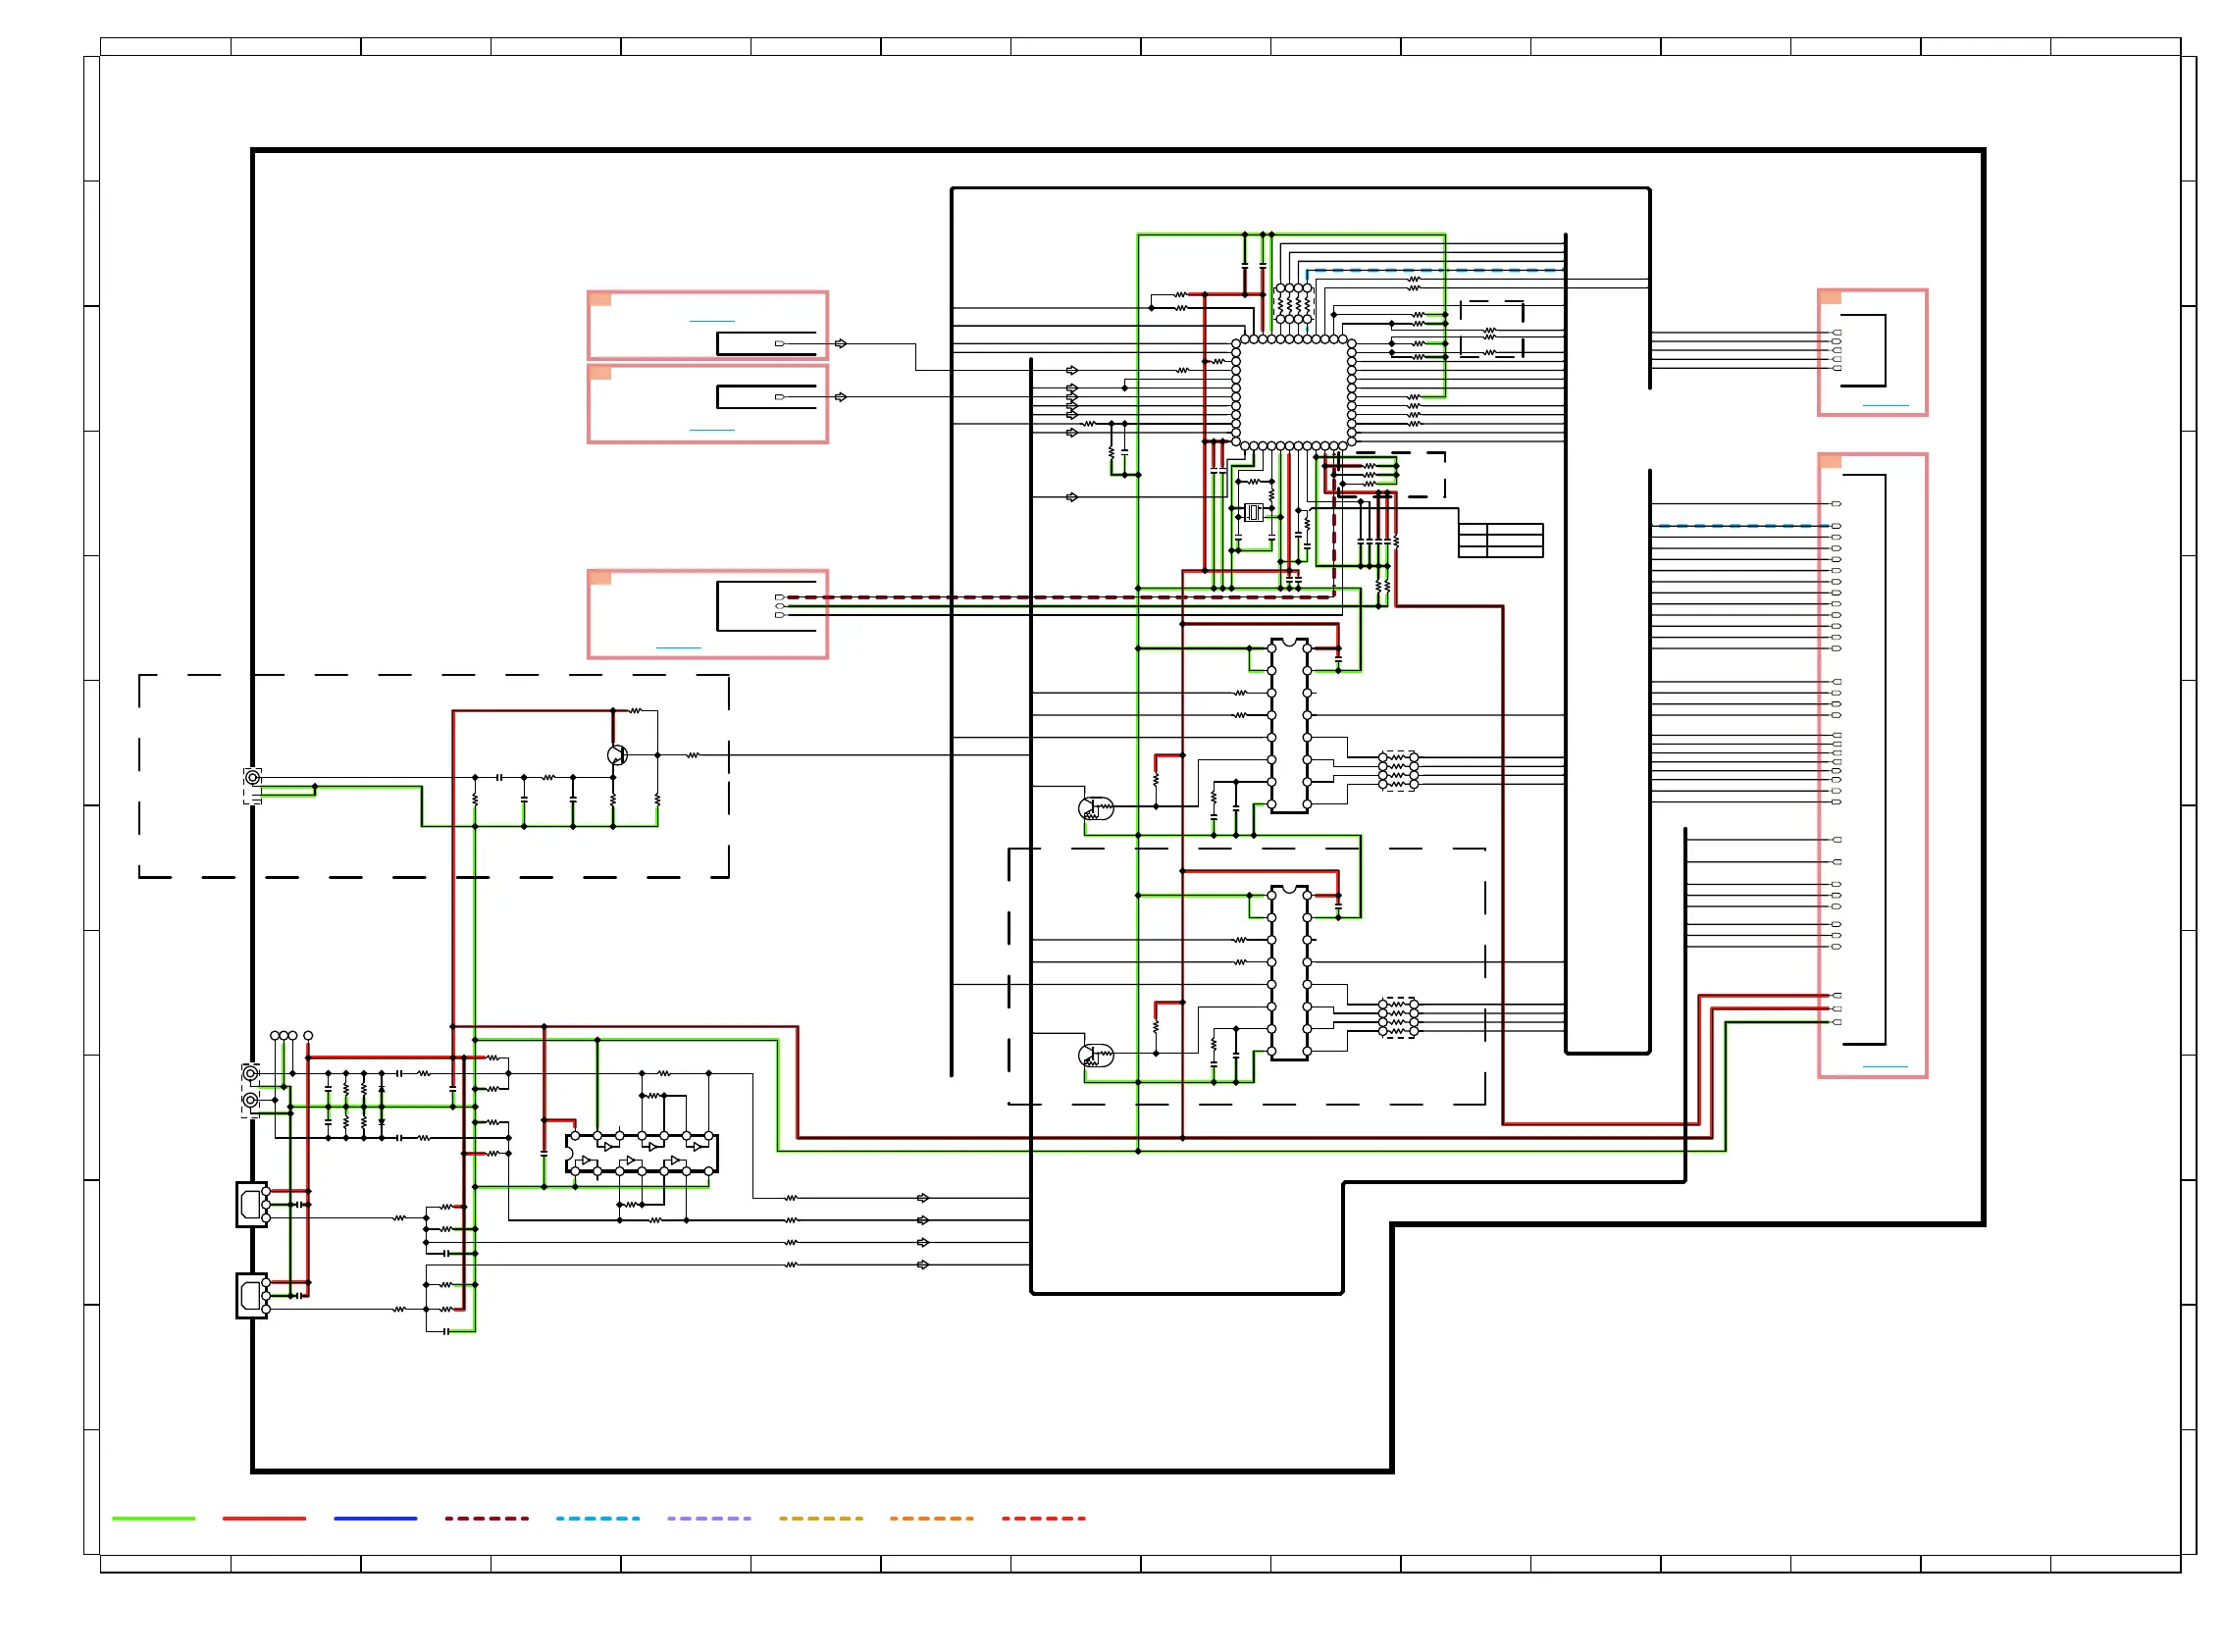Select the dark maroon dashed legend line

(487, 1518)
